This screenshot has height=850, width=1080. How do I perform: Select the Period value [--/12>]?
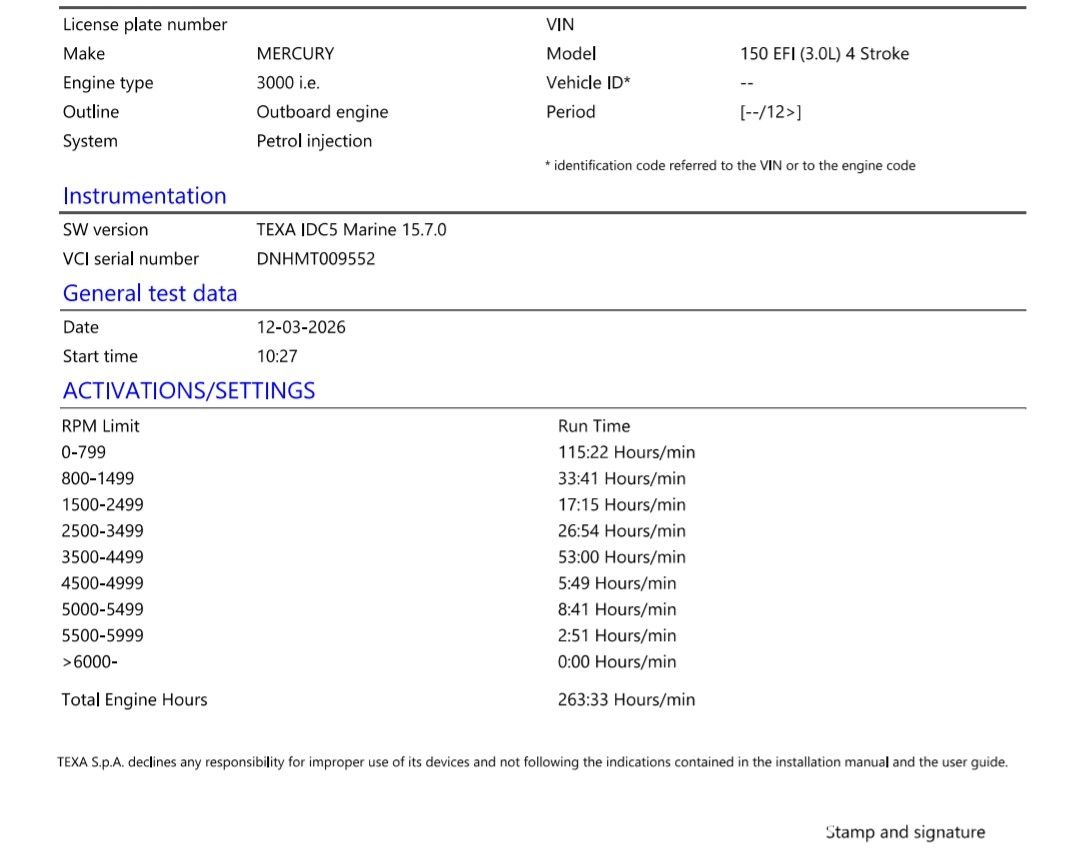(x=770, y=112)
